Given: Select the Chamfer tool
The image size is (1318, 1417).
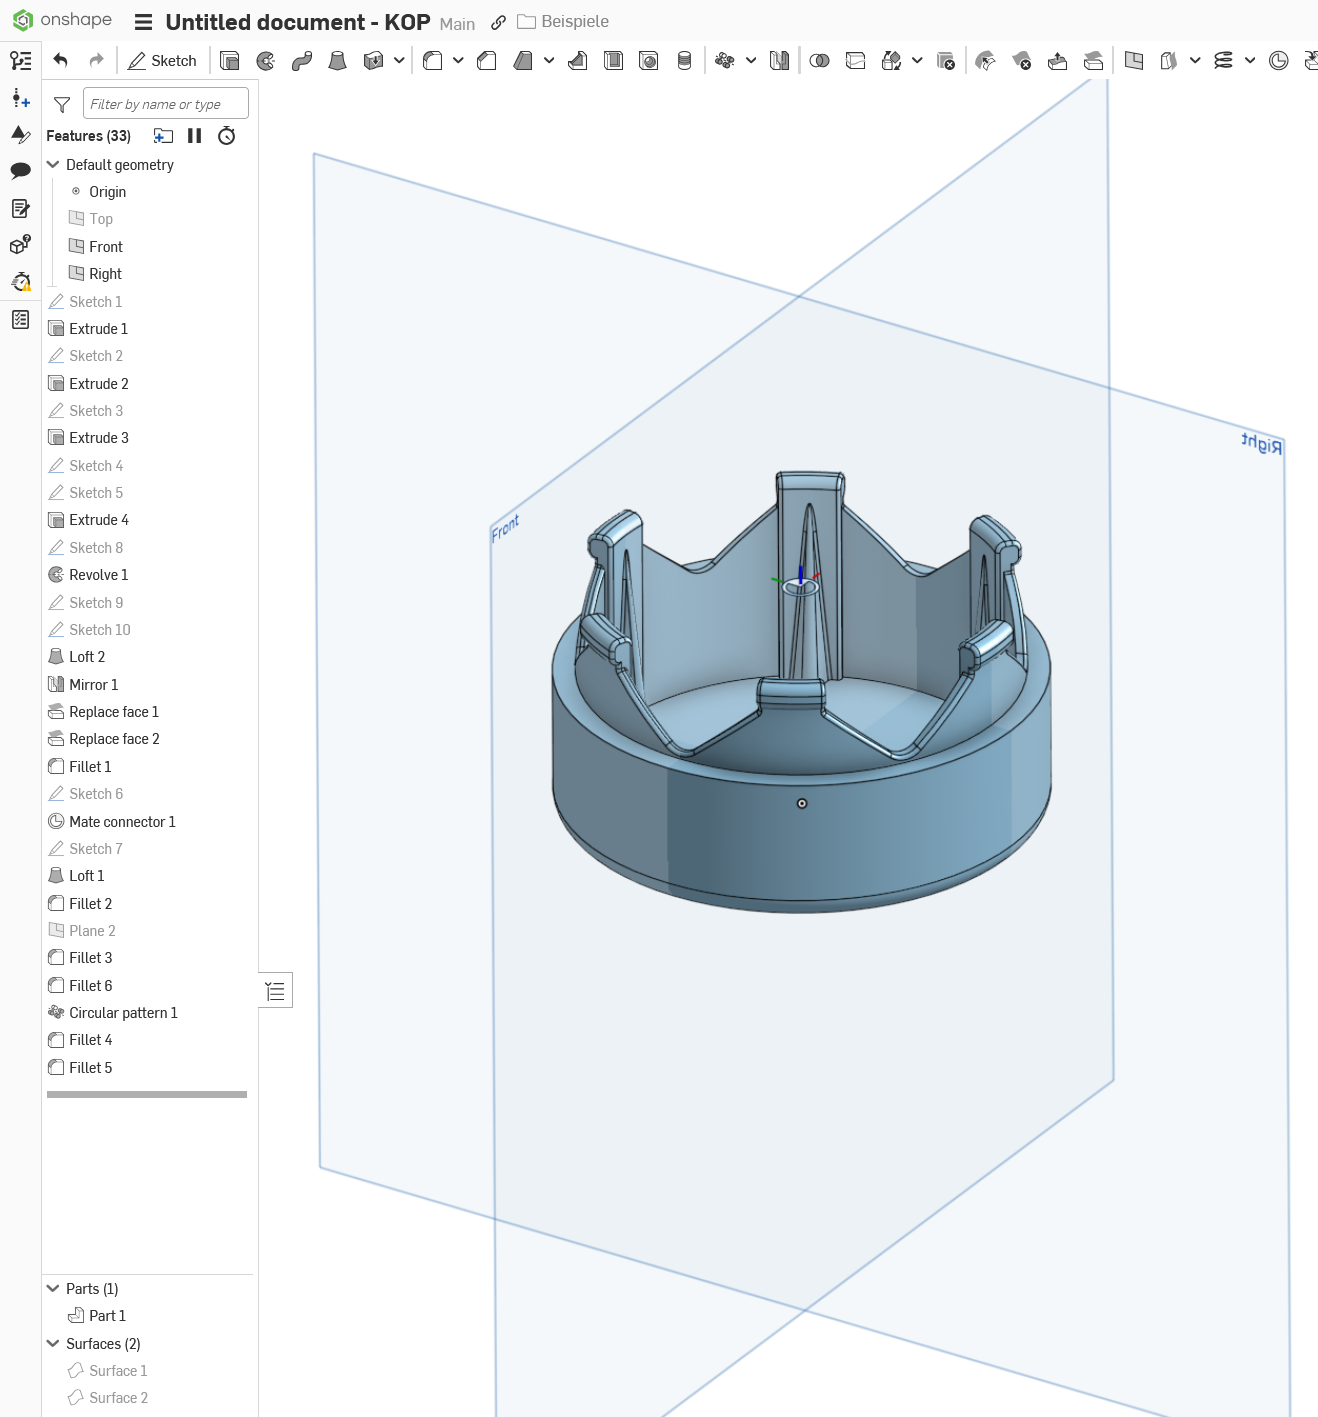Looking at the screenshot, I should 487,61.
